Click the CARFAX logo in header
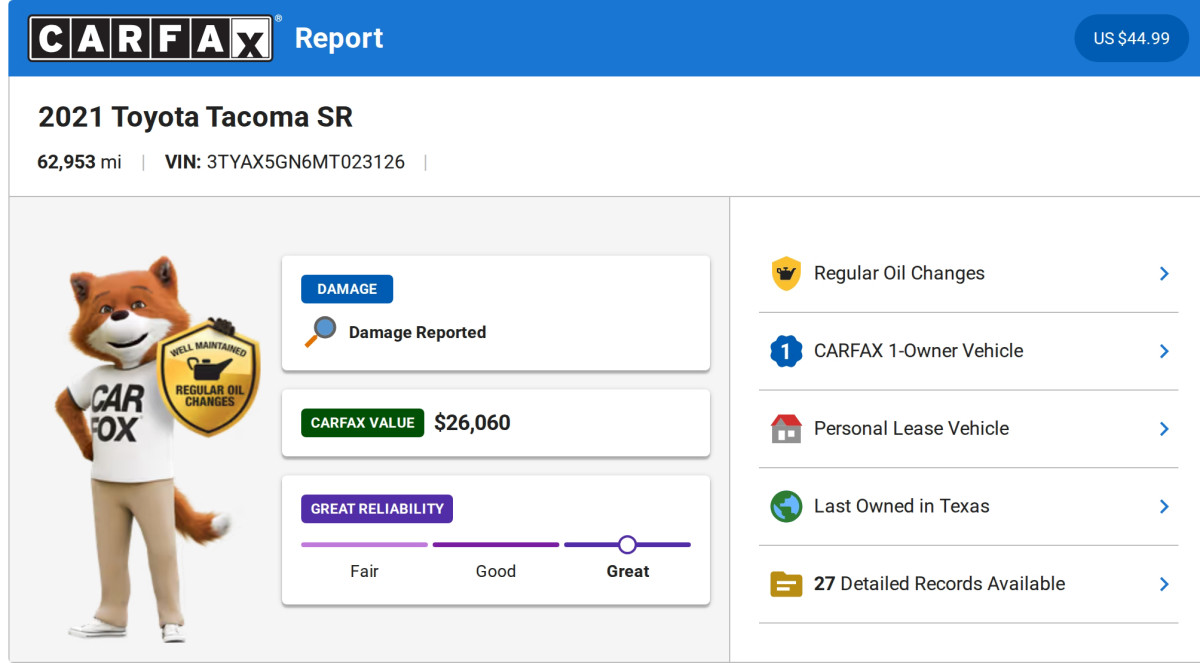 (150, 38)
